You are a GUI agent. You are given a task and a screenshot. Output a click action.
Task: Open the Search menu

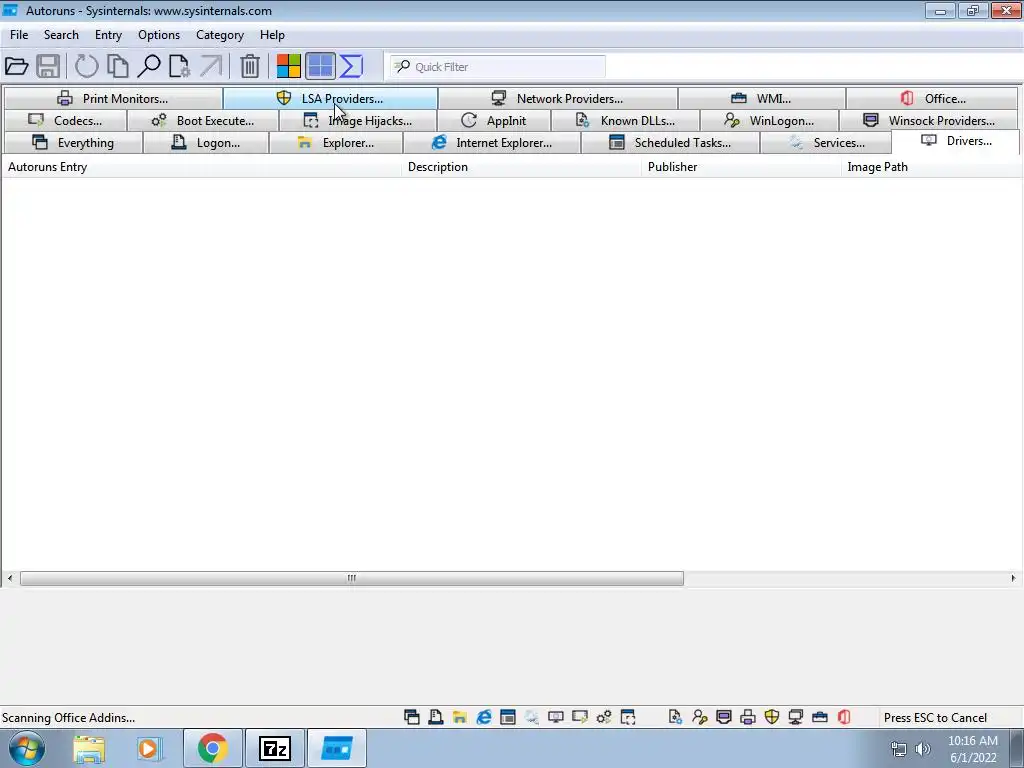pos(61,35)
